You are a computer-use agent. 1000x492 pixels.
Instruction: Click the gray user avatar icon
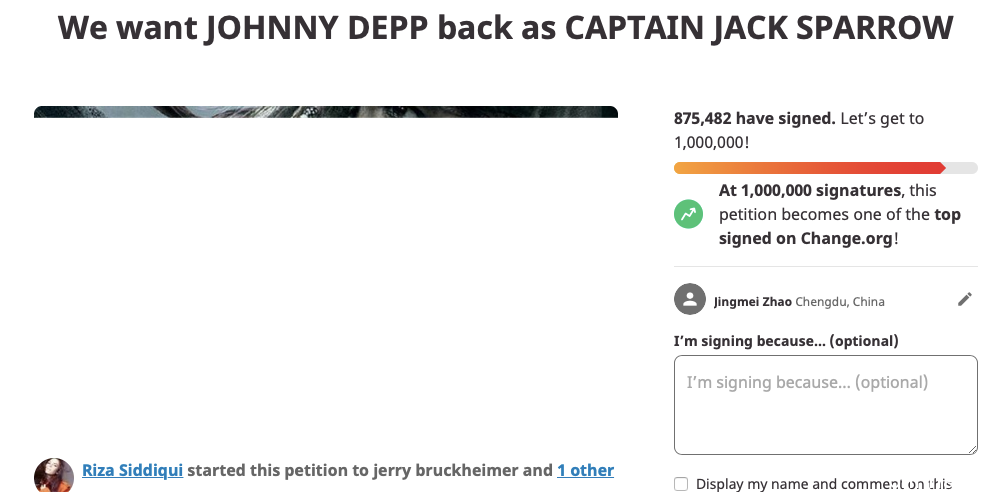(x=689, y=300)
